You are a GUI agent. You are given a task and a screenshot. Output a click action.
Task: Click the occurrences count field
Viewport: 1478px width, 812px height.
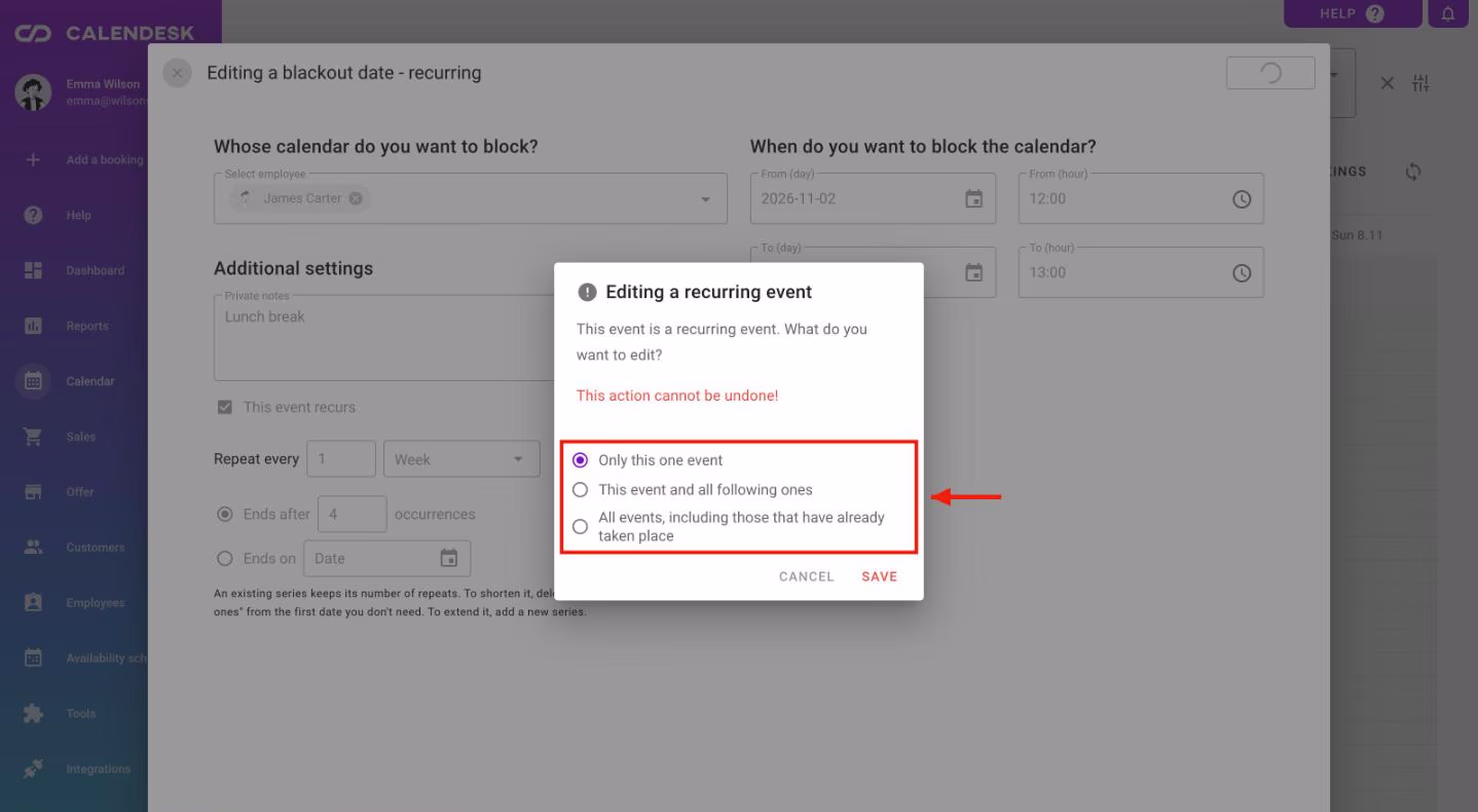tap(352, 514)
